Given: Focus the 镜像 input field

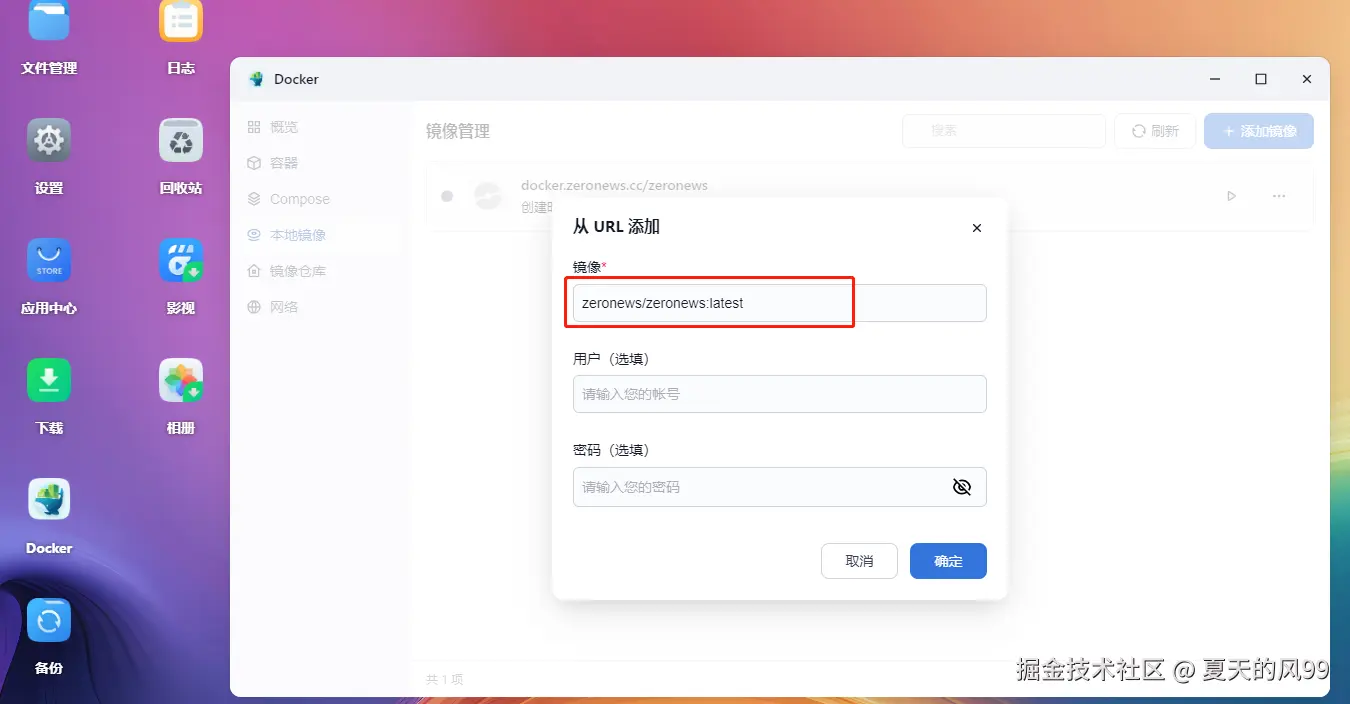Looking at the screenshot, I should tap(780, 303).
